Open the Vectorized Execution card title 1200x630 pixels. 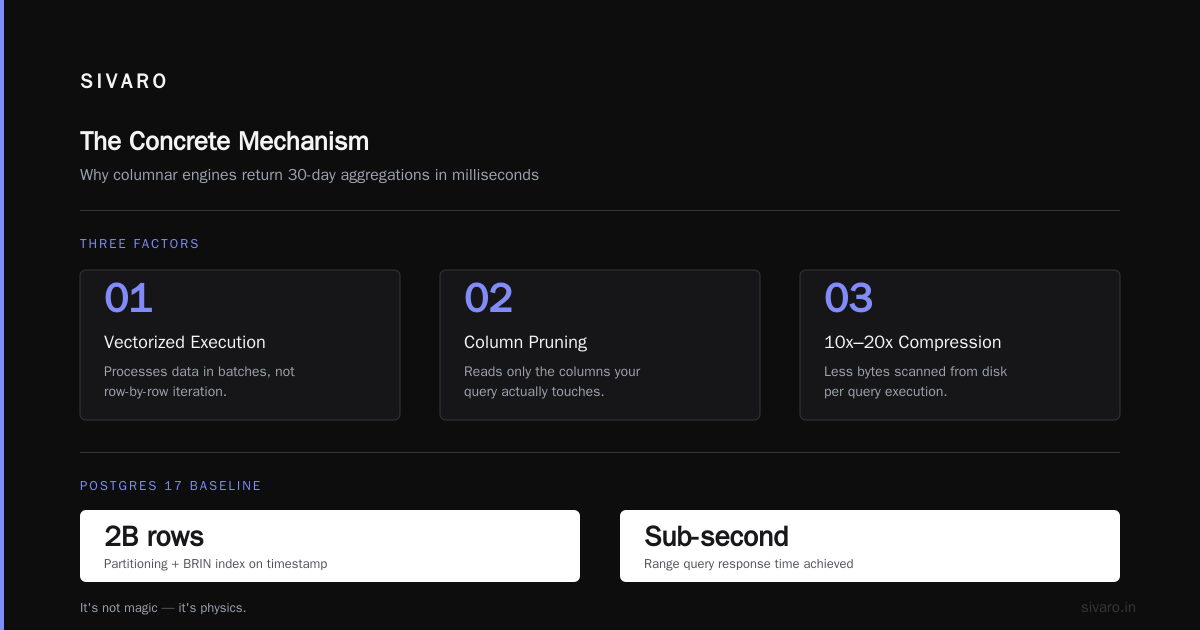(x=185, y=342)
